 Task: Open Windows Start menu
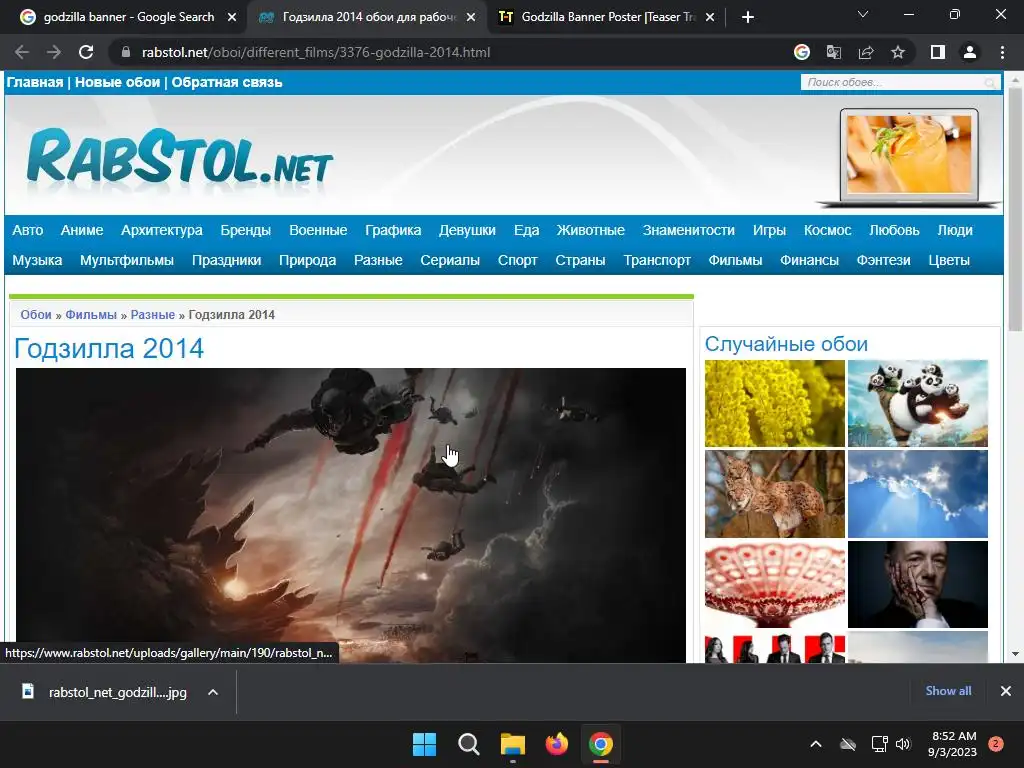click(x=424, y=744)
